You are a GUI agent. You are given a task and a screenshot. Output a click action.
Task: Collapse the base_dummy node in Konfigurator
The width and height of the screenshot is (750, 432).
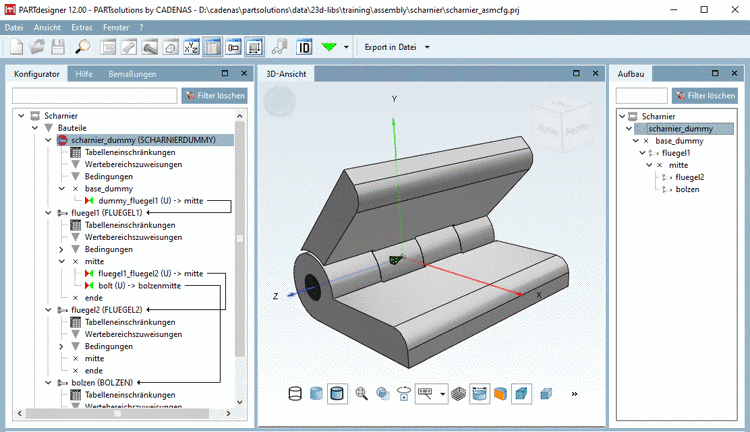(61, 188)
